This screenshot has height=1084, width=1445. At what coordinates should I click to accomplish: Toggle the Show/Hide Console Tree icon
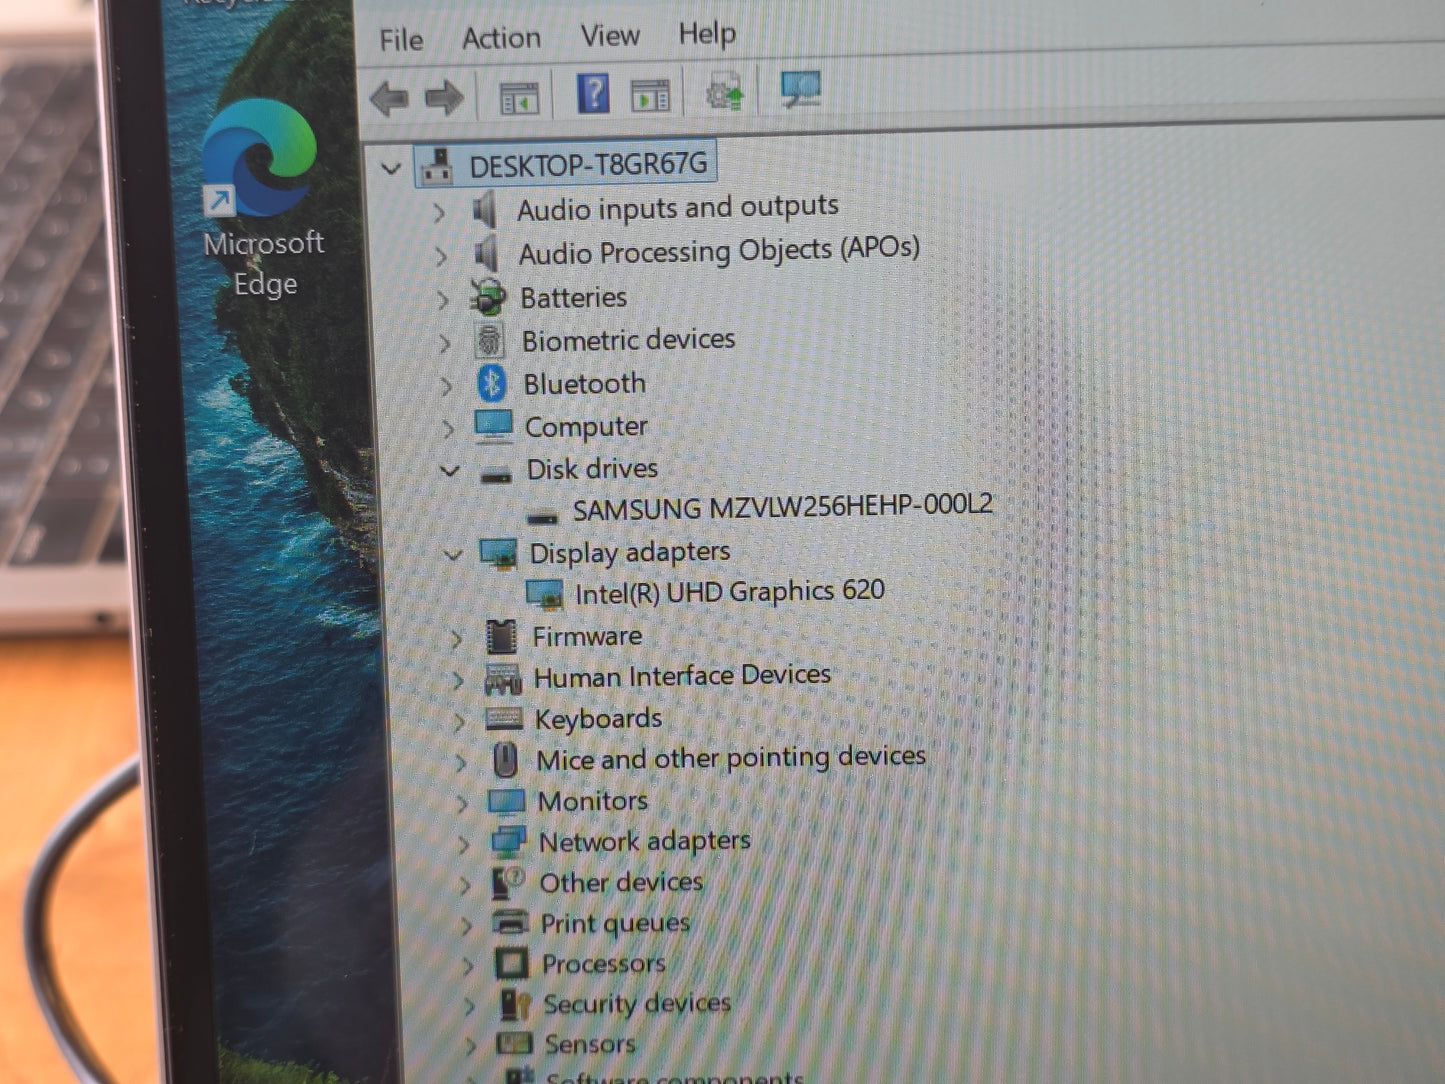coord(519,94)
